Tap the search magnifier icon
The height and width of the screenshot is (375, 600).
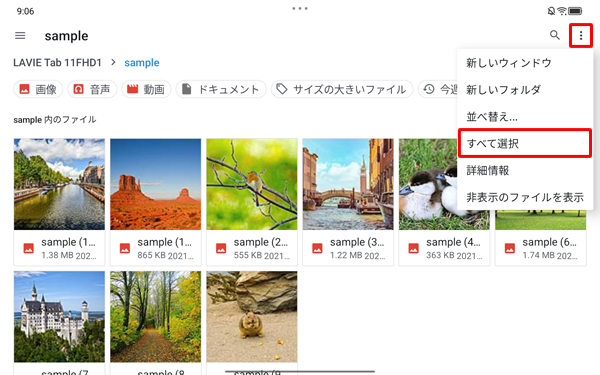click(554, 35)
